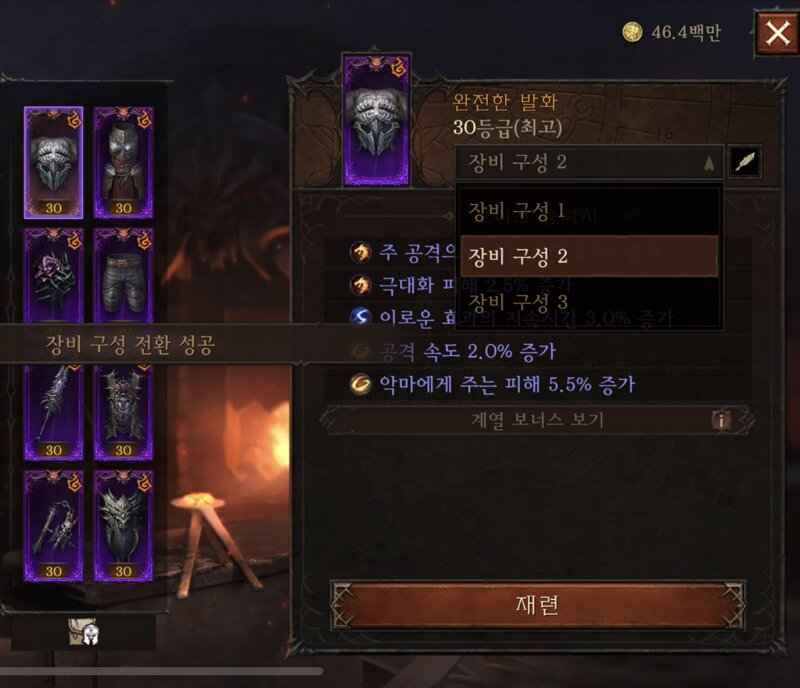Click the feather edit icon beside dropdown
The height and width of the screenshot is (688, 800).
[x=745, y=162]
